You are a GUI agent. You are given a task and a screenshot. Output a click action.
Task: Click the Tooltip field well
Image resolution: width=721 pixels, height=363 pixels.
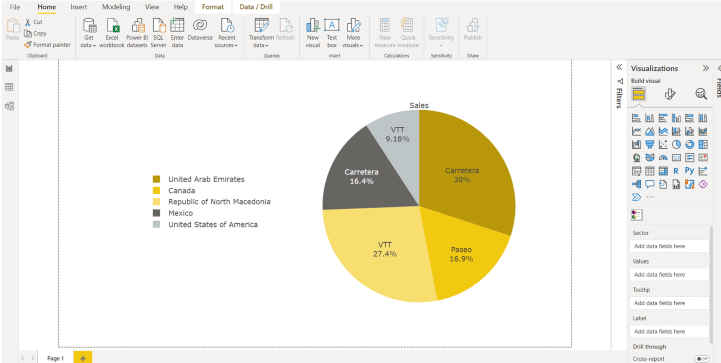pos(669,303)
